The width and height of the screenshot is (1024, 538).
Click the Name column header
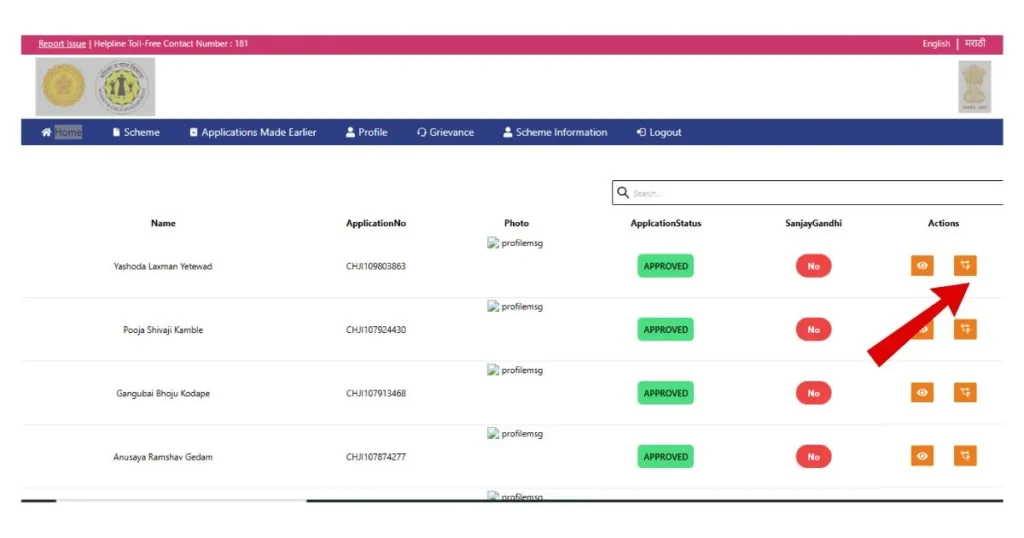(163, 223)
